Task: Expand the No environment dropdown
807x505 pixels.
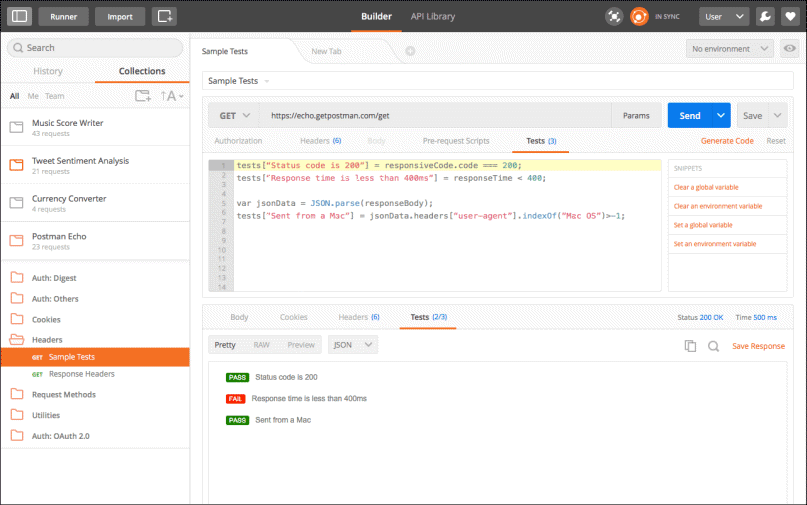Action: coord(729,48)
